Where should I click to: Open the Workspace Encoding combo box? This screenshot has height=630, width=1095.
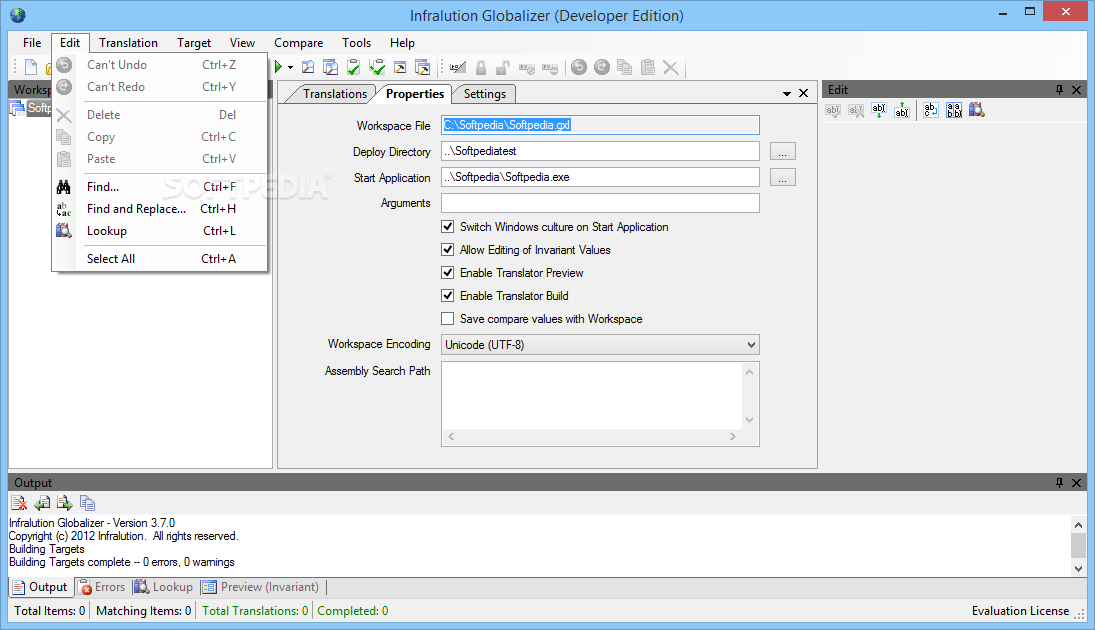600,344
